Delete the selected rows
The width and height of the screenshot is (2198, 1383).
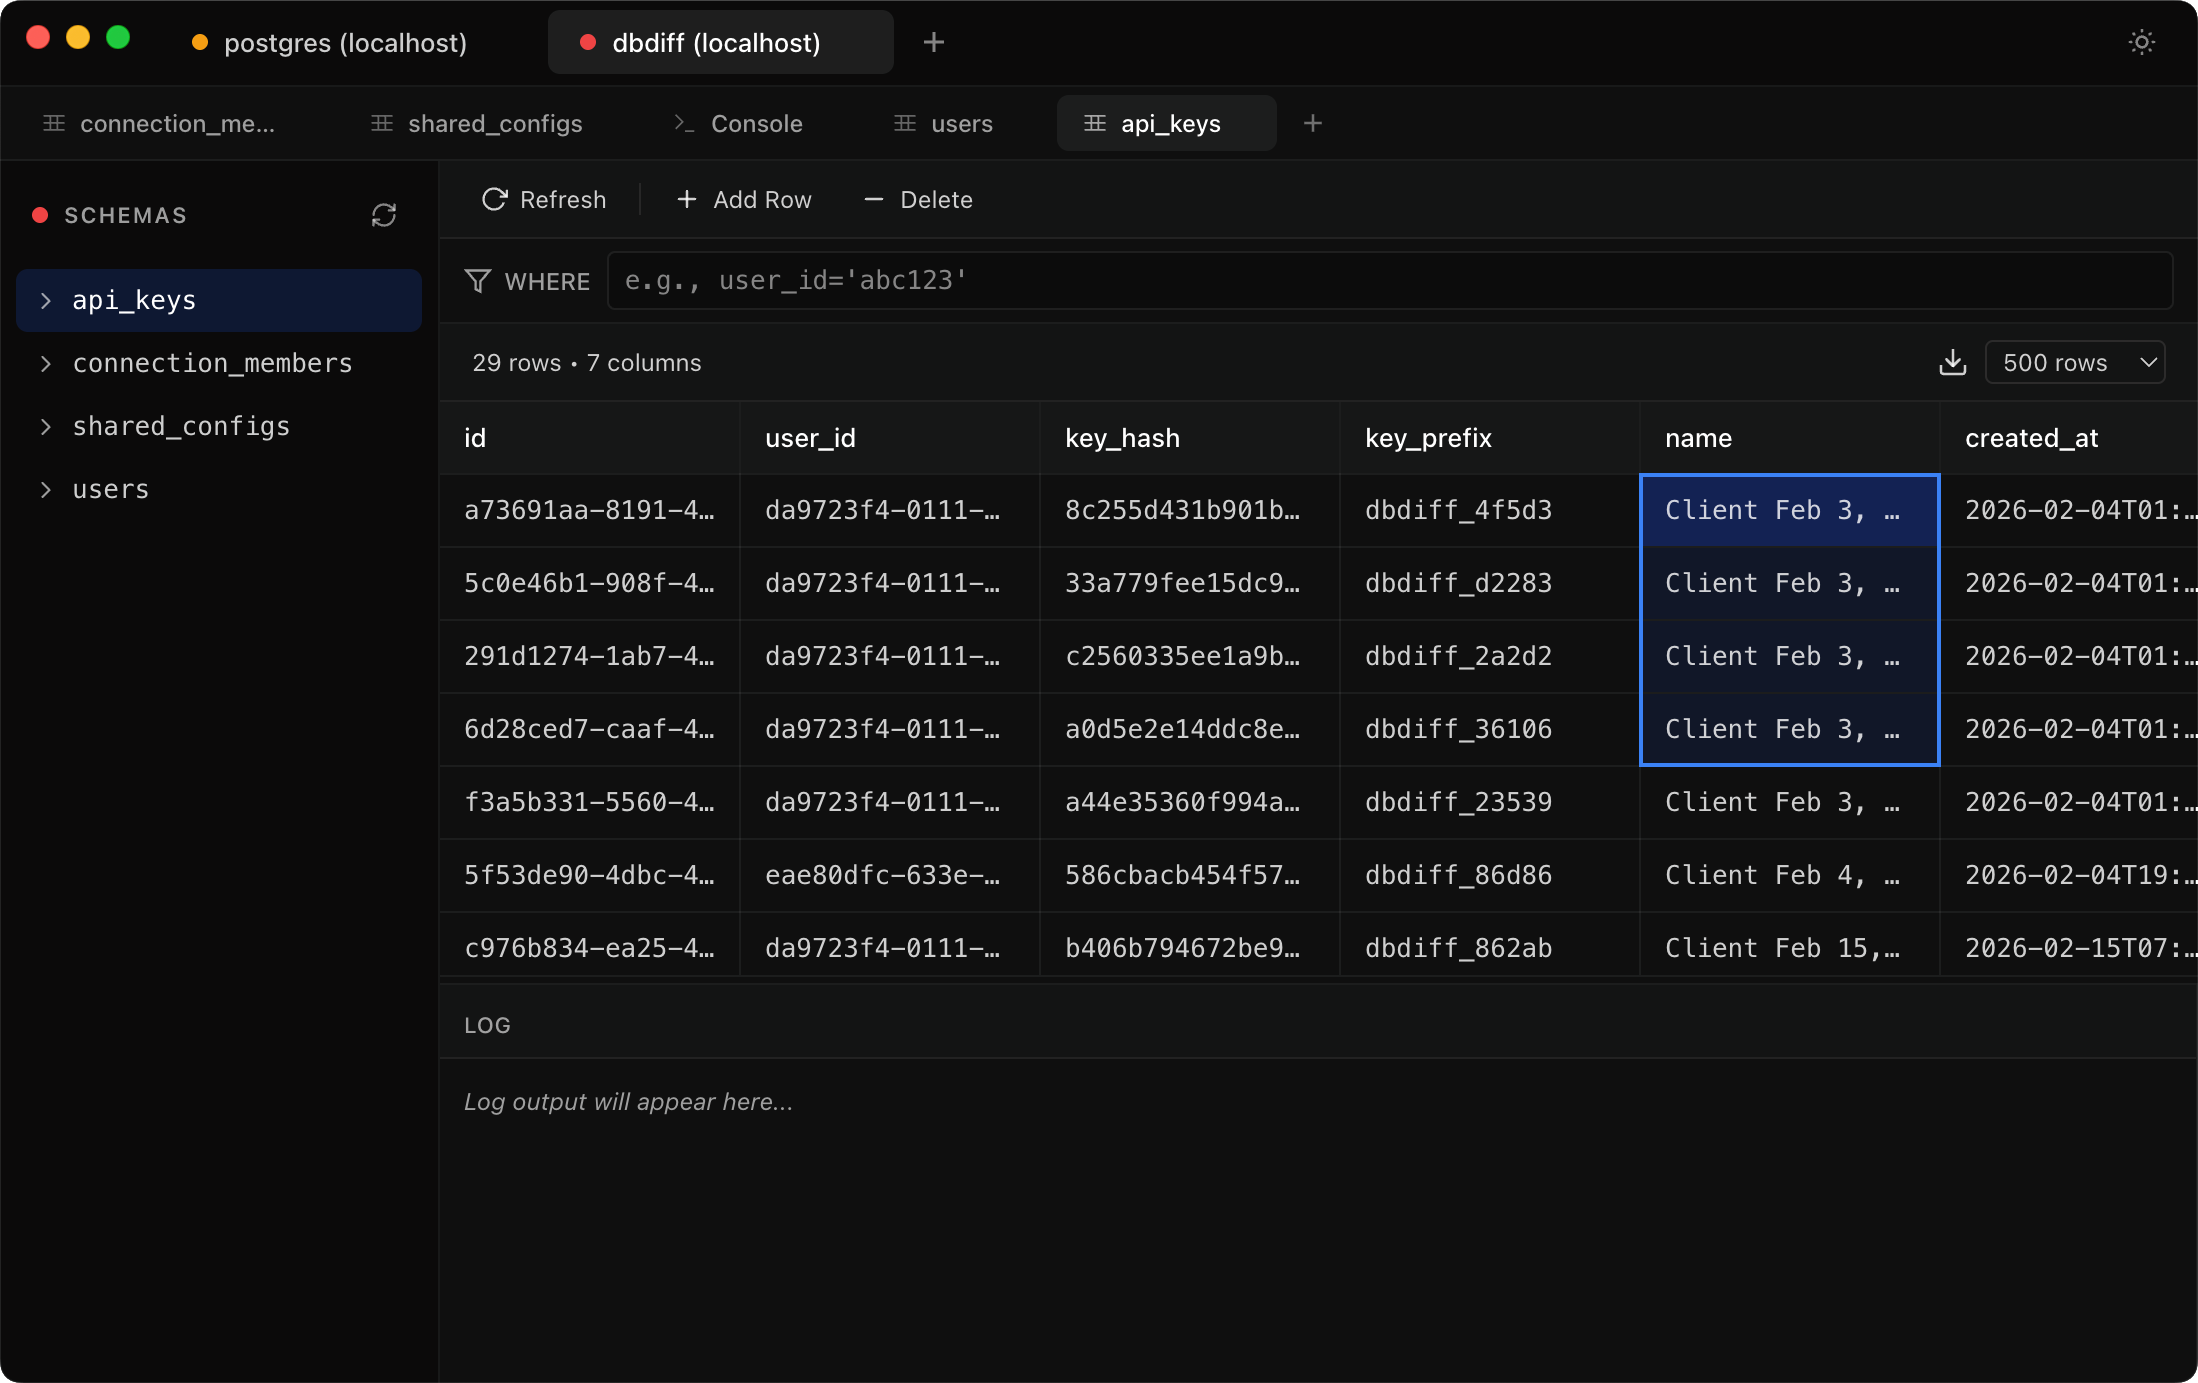tap(917, 199)
